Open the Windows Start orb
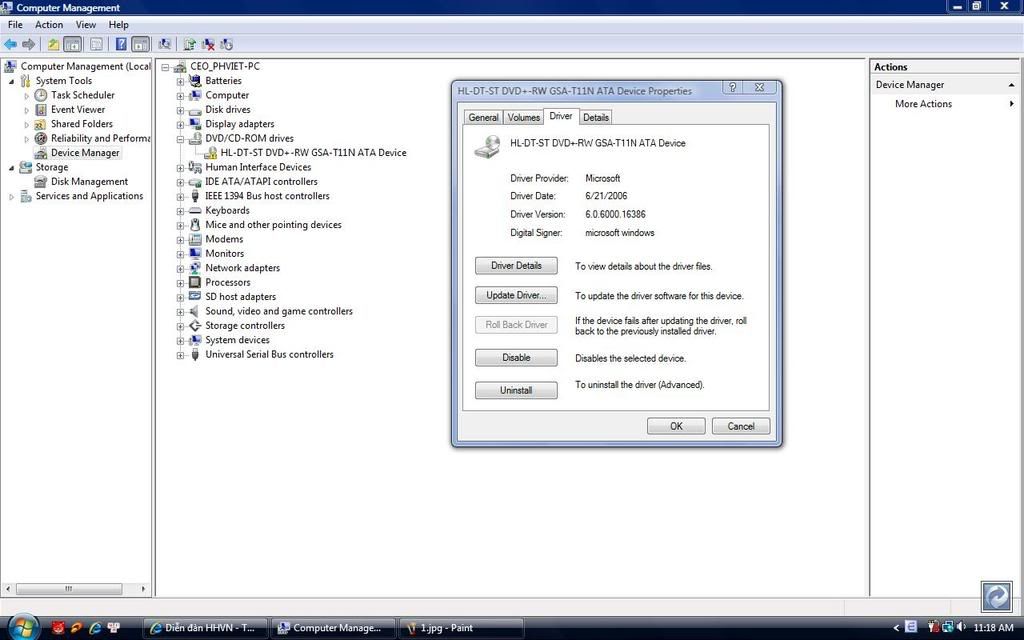Screen dimensions: 1024x640 click(x=22, y=627)
